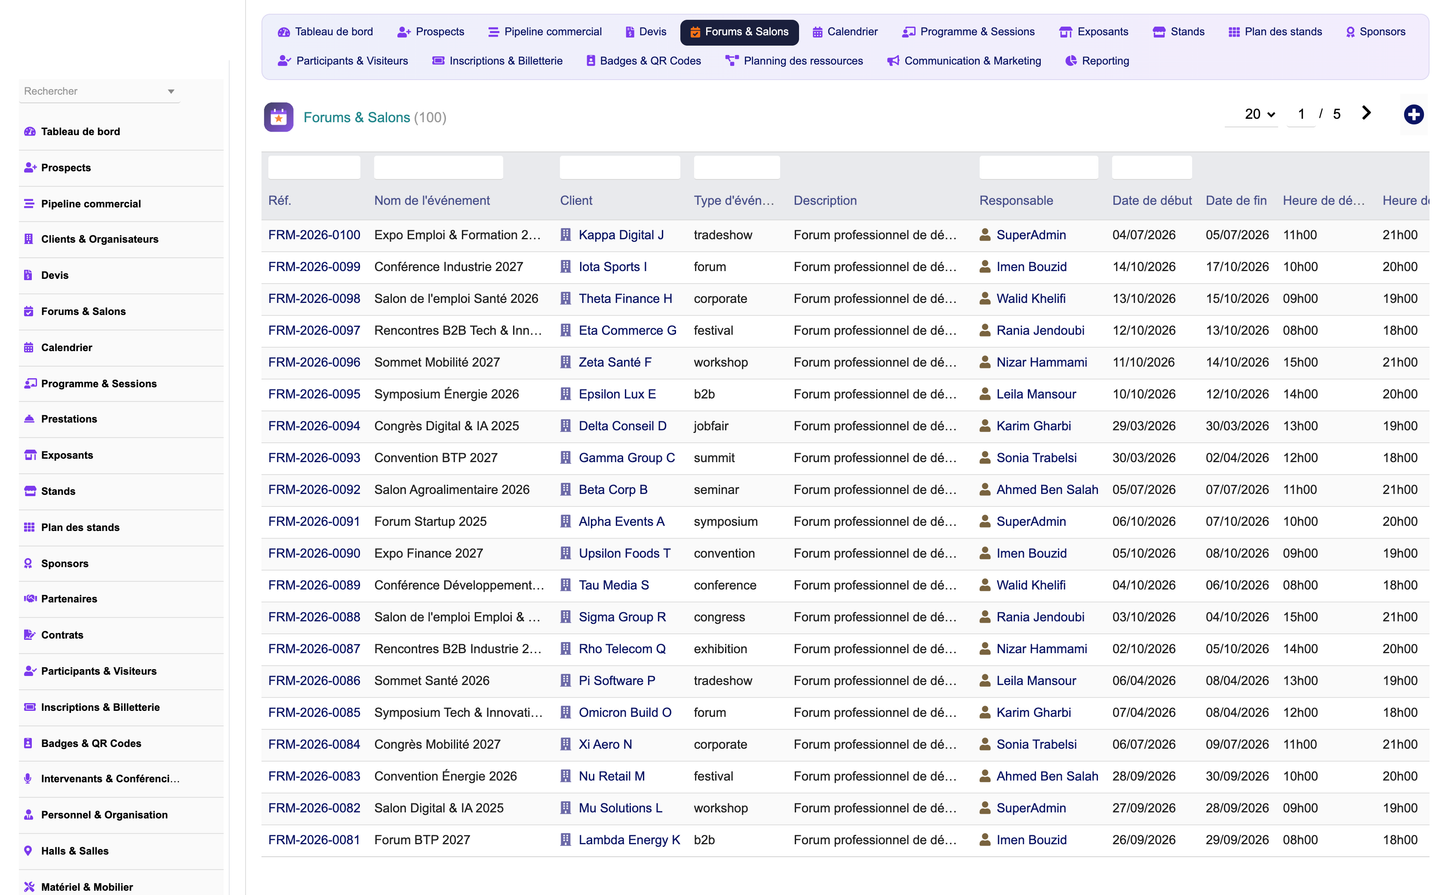Click the person icon beside Walid Khelifi, row 0098
The width and height of the screenshot is (1445, 895).
point(985,299)
